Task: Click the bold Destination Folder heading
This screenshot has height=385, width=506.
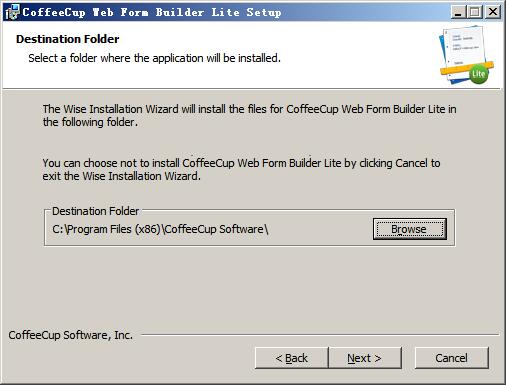Action: coord(68,39)
